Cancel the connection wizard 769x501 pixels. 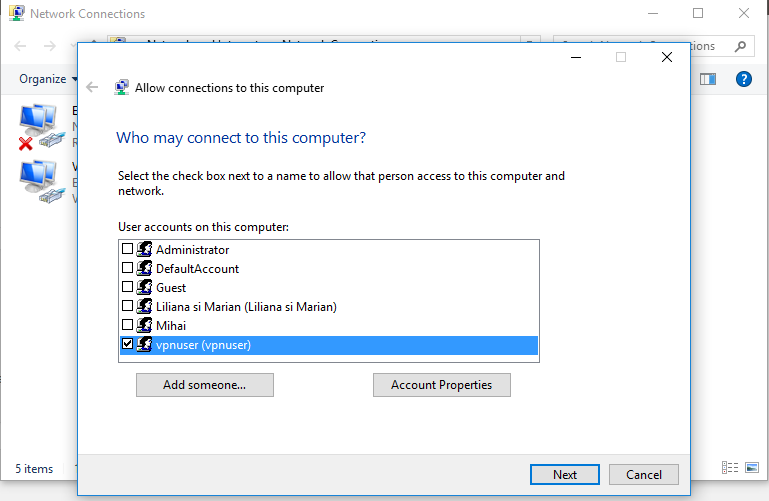[643, 475]
